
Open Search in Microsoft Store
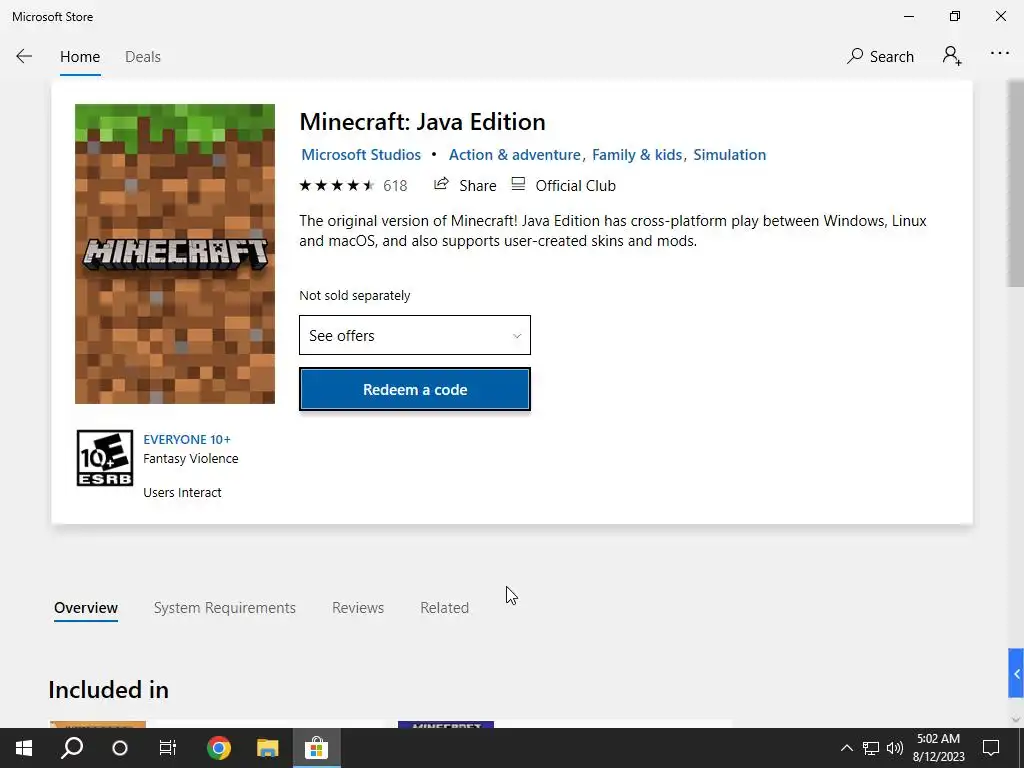[x=880, y=56]
